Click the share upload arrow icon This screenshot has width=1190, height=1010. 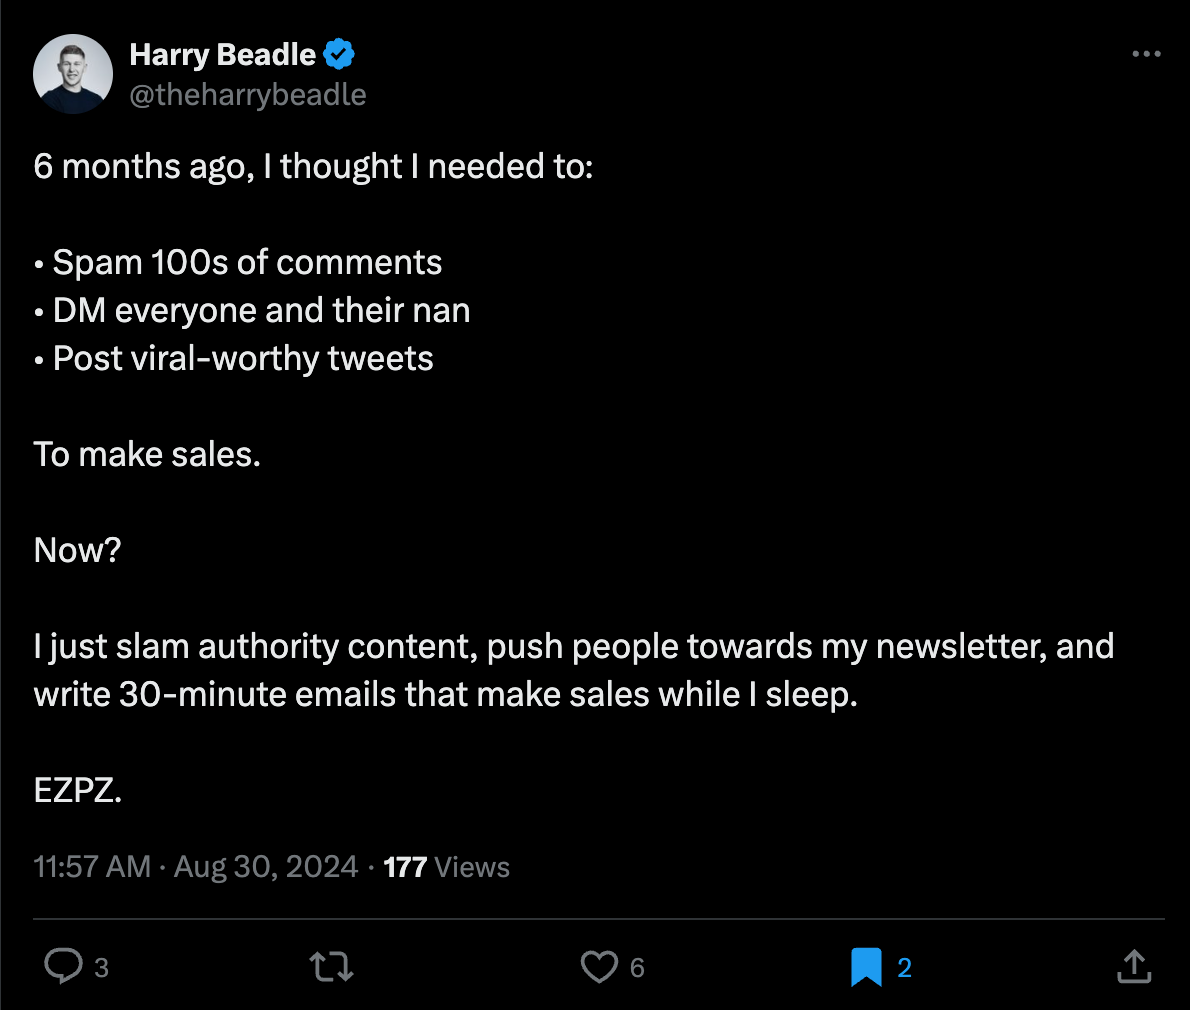tap(1133, 966)
